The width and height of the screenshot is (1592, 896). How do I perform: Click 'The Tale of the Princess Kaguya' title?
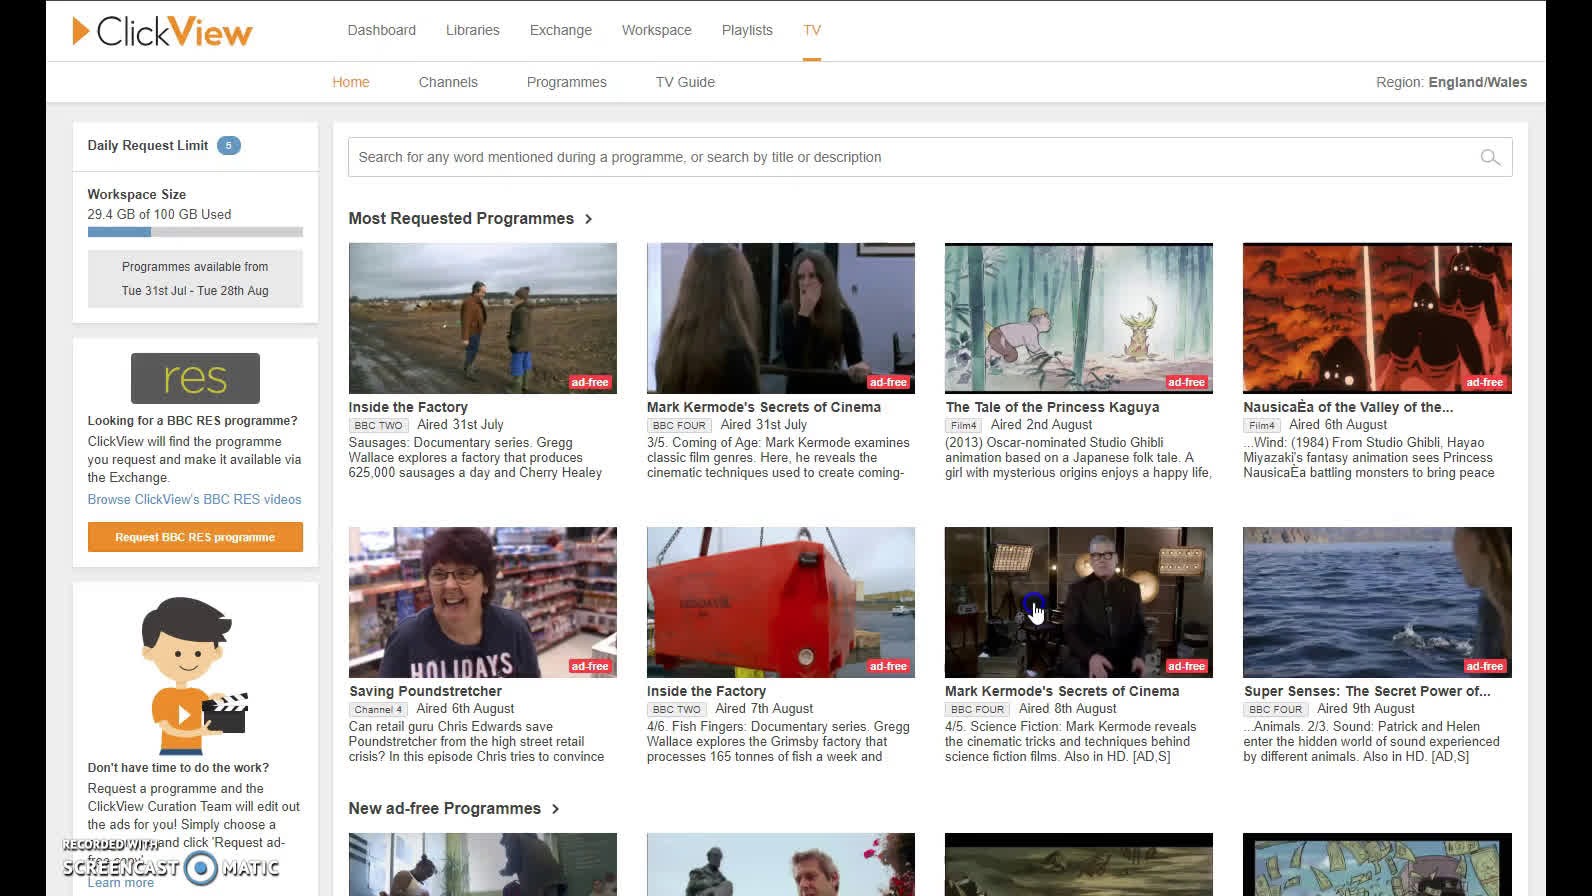pyautogui.click(x=1052, y=407)
